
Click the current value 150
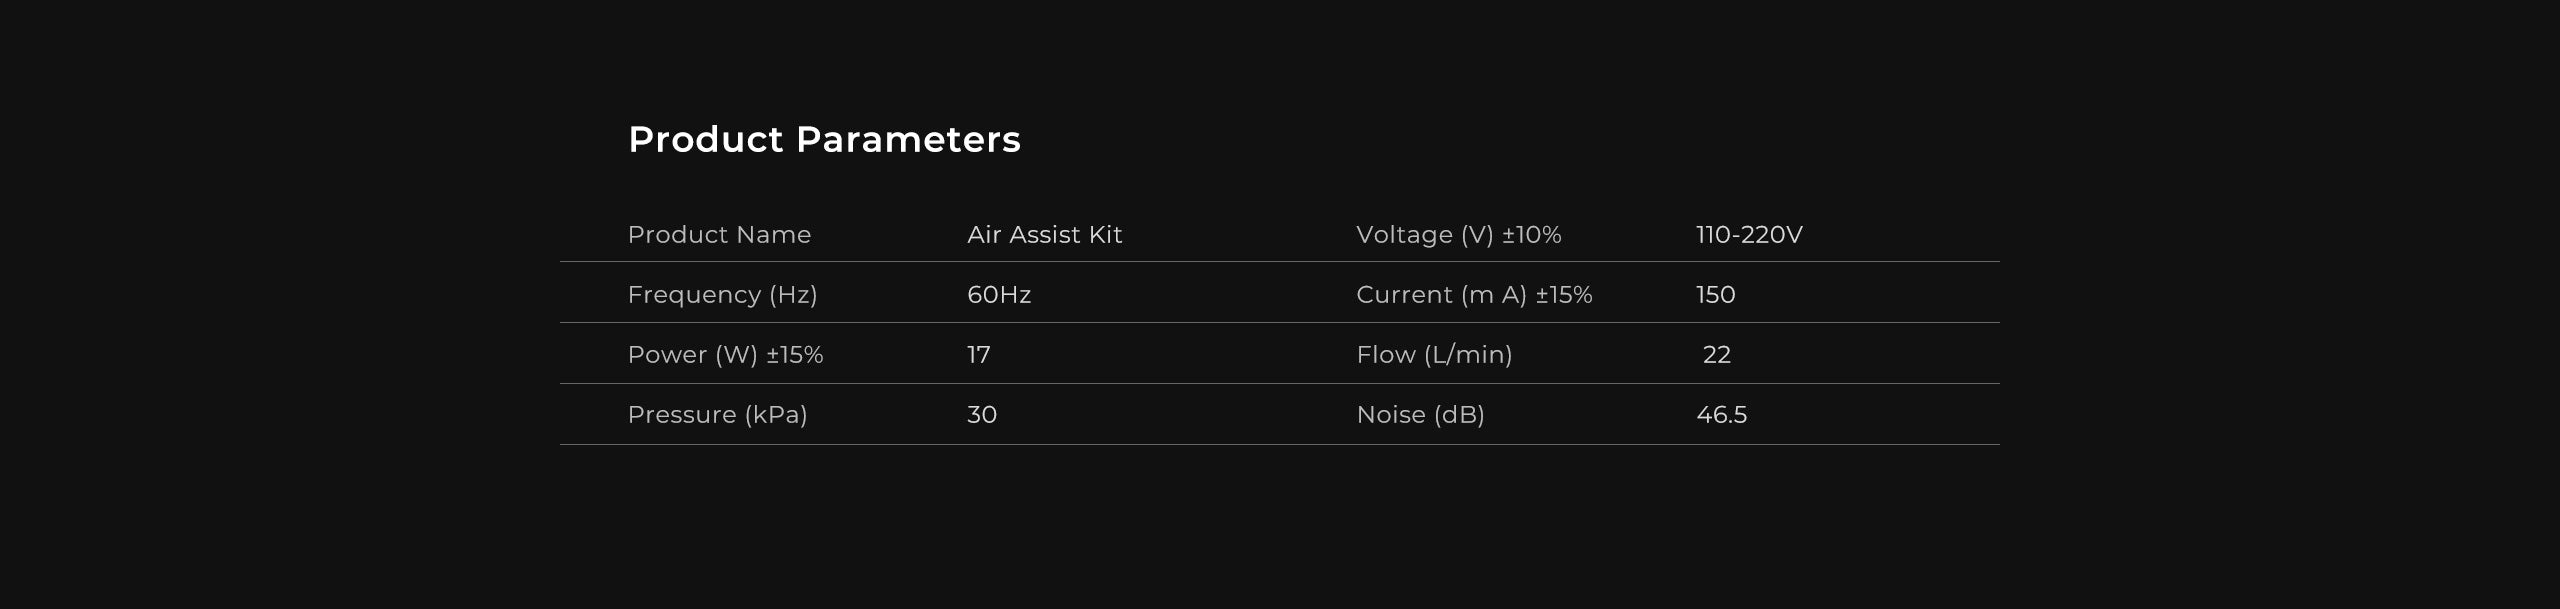point(1716,295)
